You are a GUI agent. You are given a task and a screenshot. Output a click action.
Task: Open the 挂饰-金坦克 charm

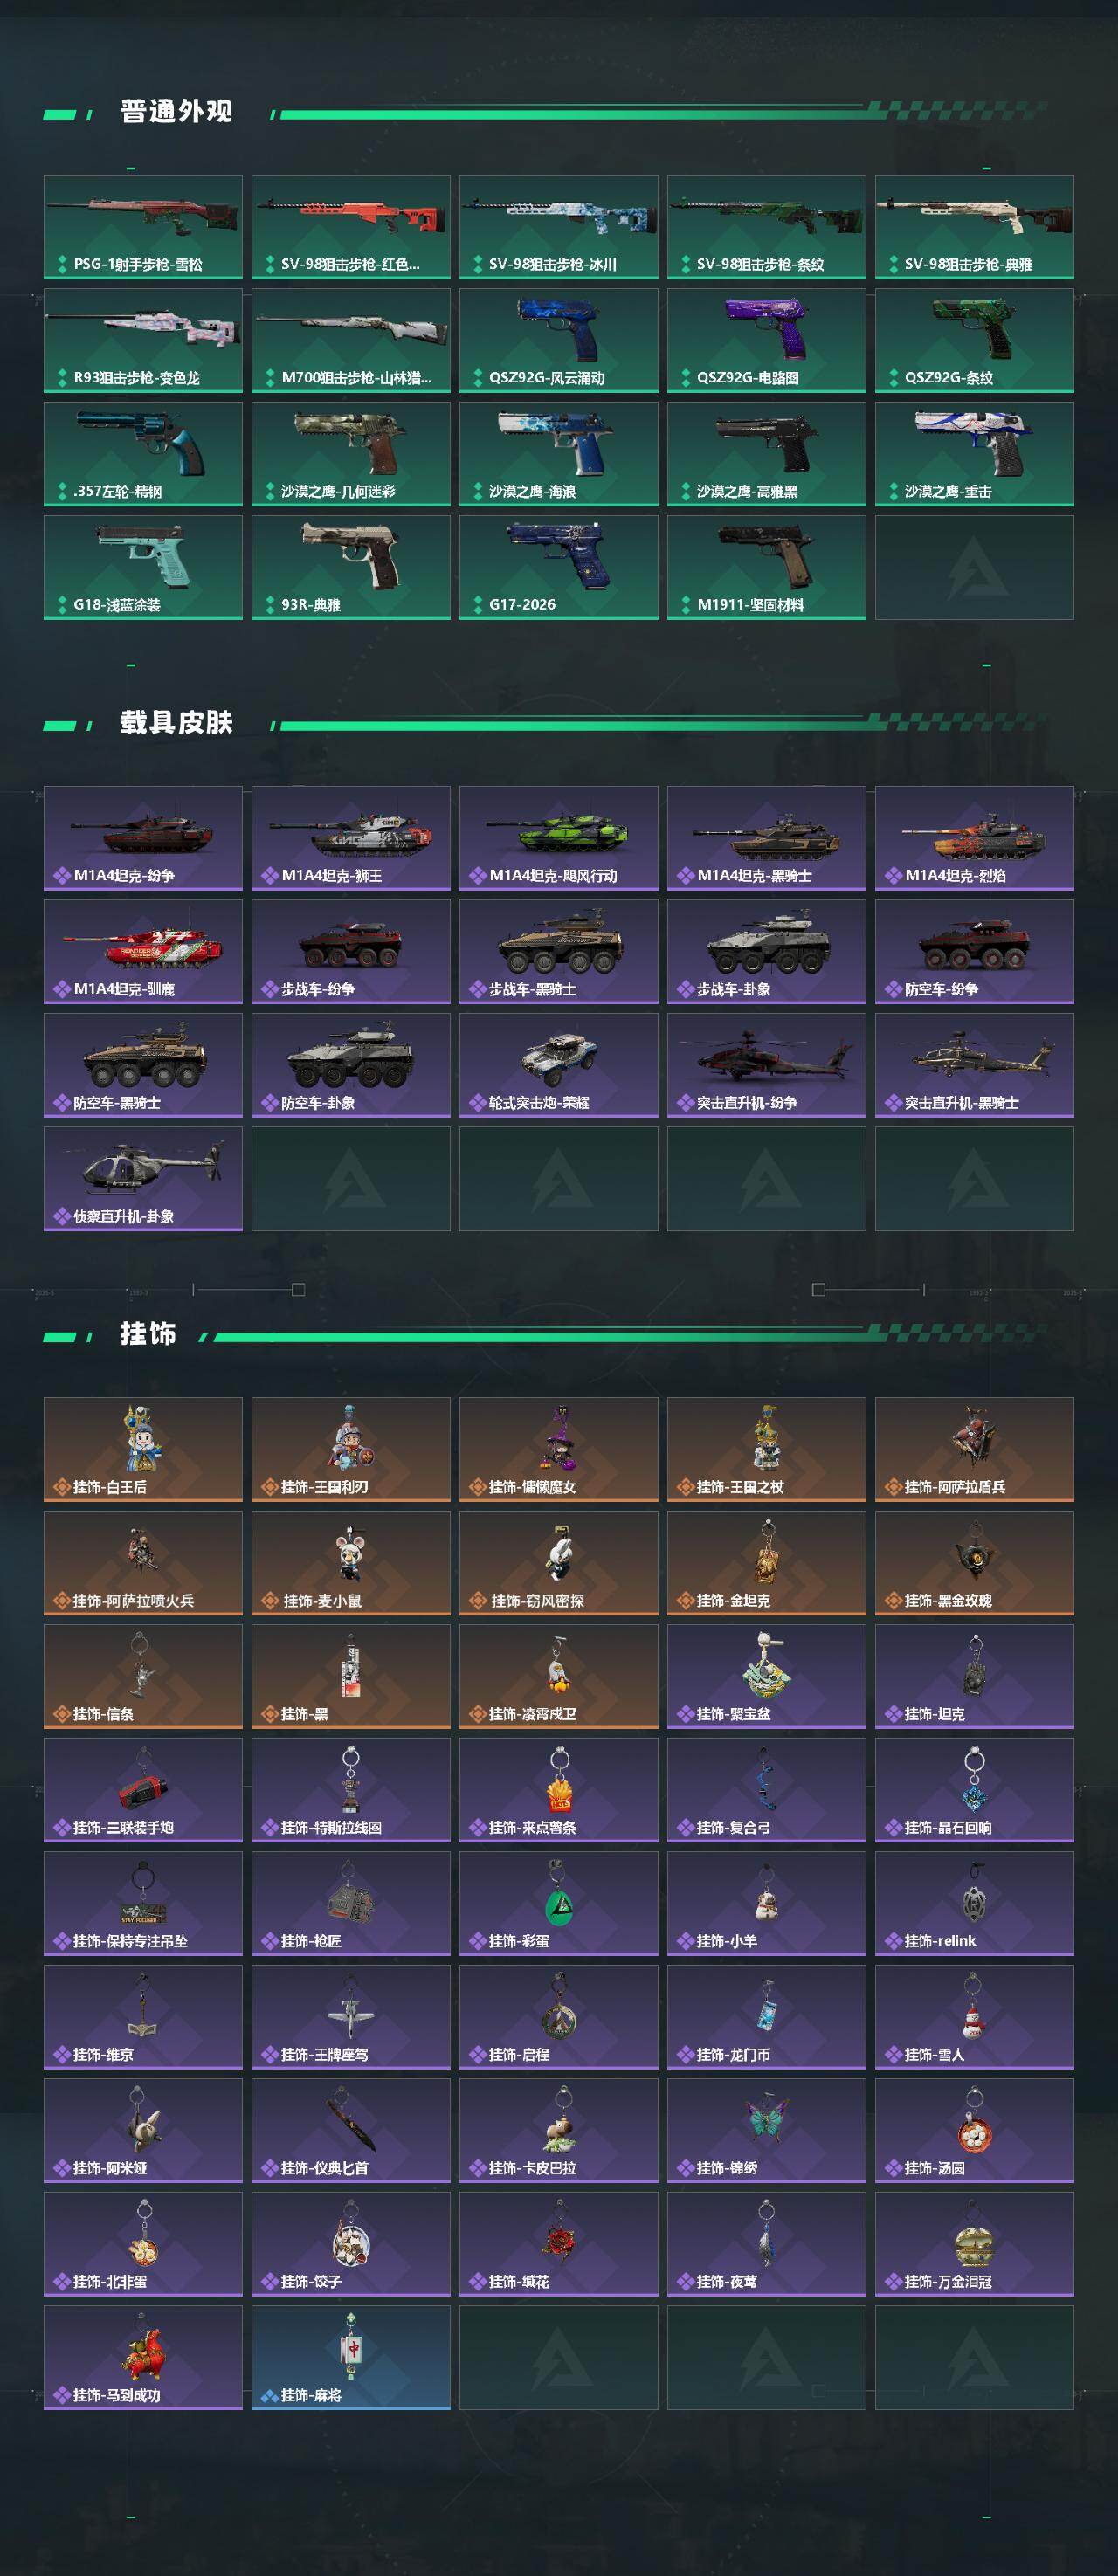click(766, 1563)
